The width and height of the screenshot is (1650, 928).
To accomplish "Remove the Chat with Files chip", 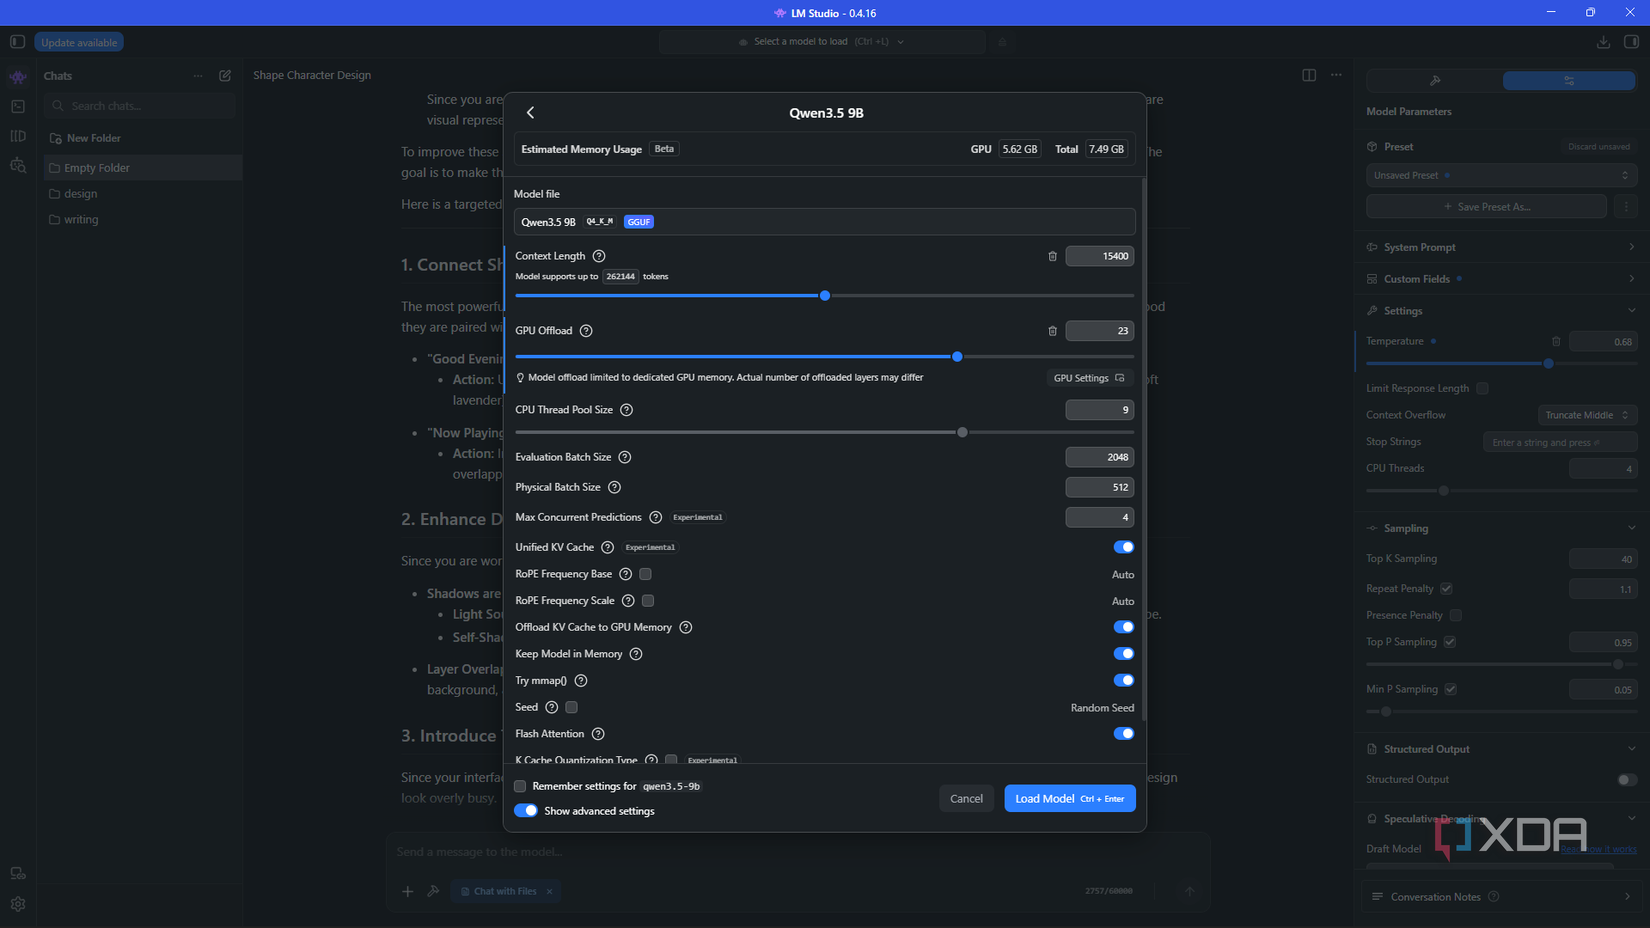I will (549, 892).
